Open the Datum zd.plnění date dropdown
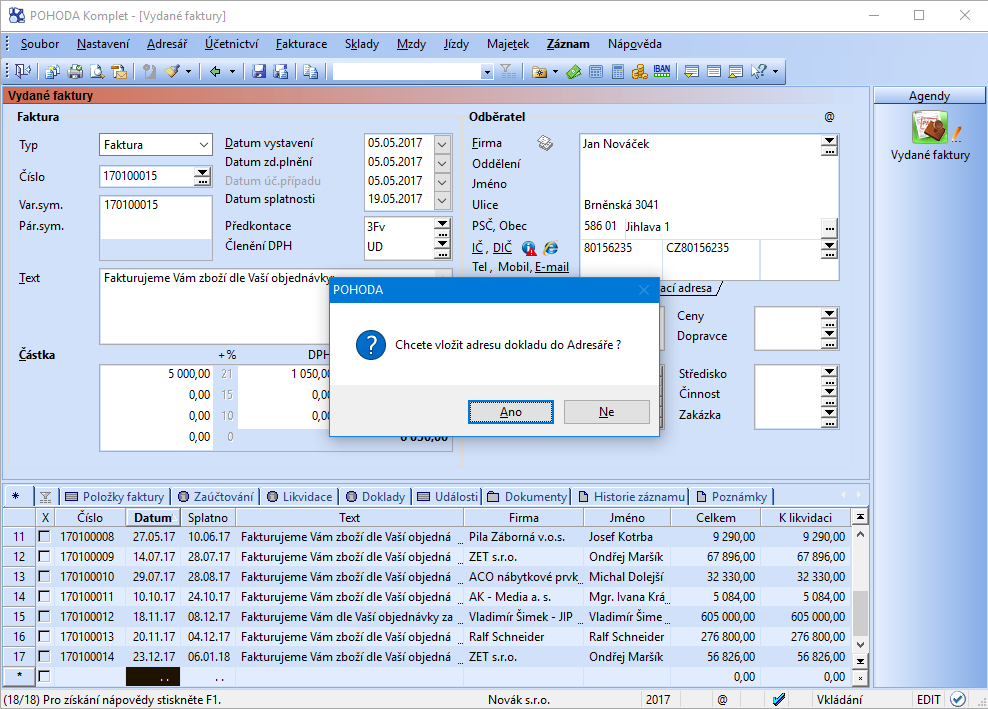The height and width of the screenshot is (709, 988). (442, 163)
